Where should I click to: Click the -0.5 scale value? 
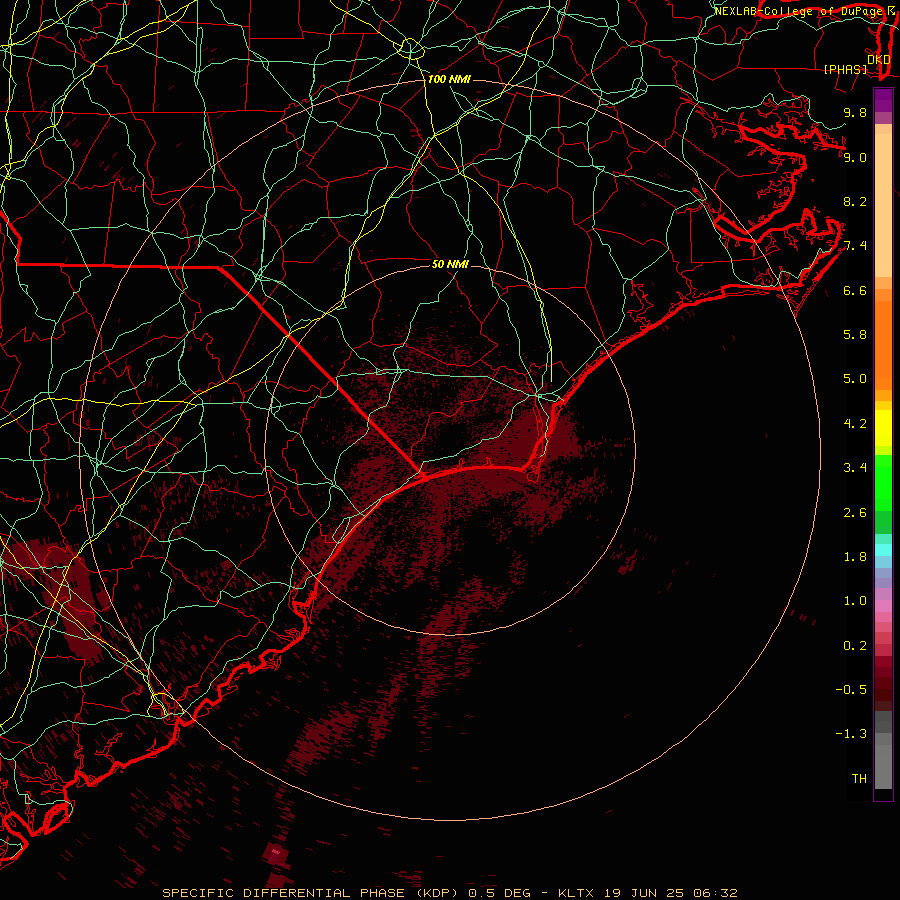(851, 690)
